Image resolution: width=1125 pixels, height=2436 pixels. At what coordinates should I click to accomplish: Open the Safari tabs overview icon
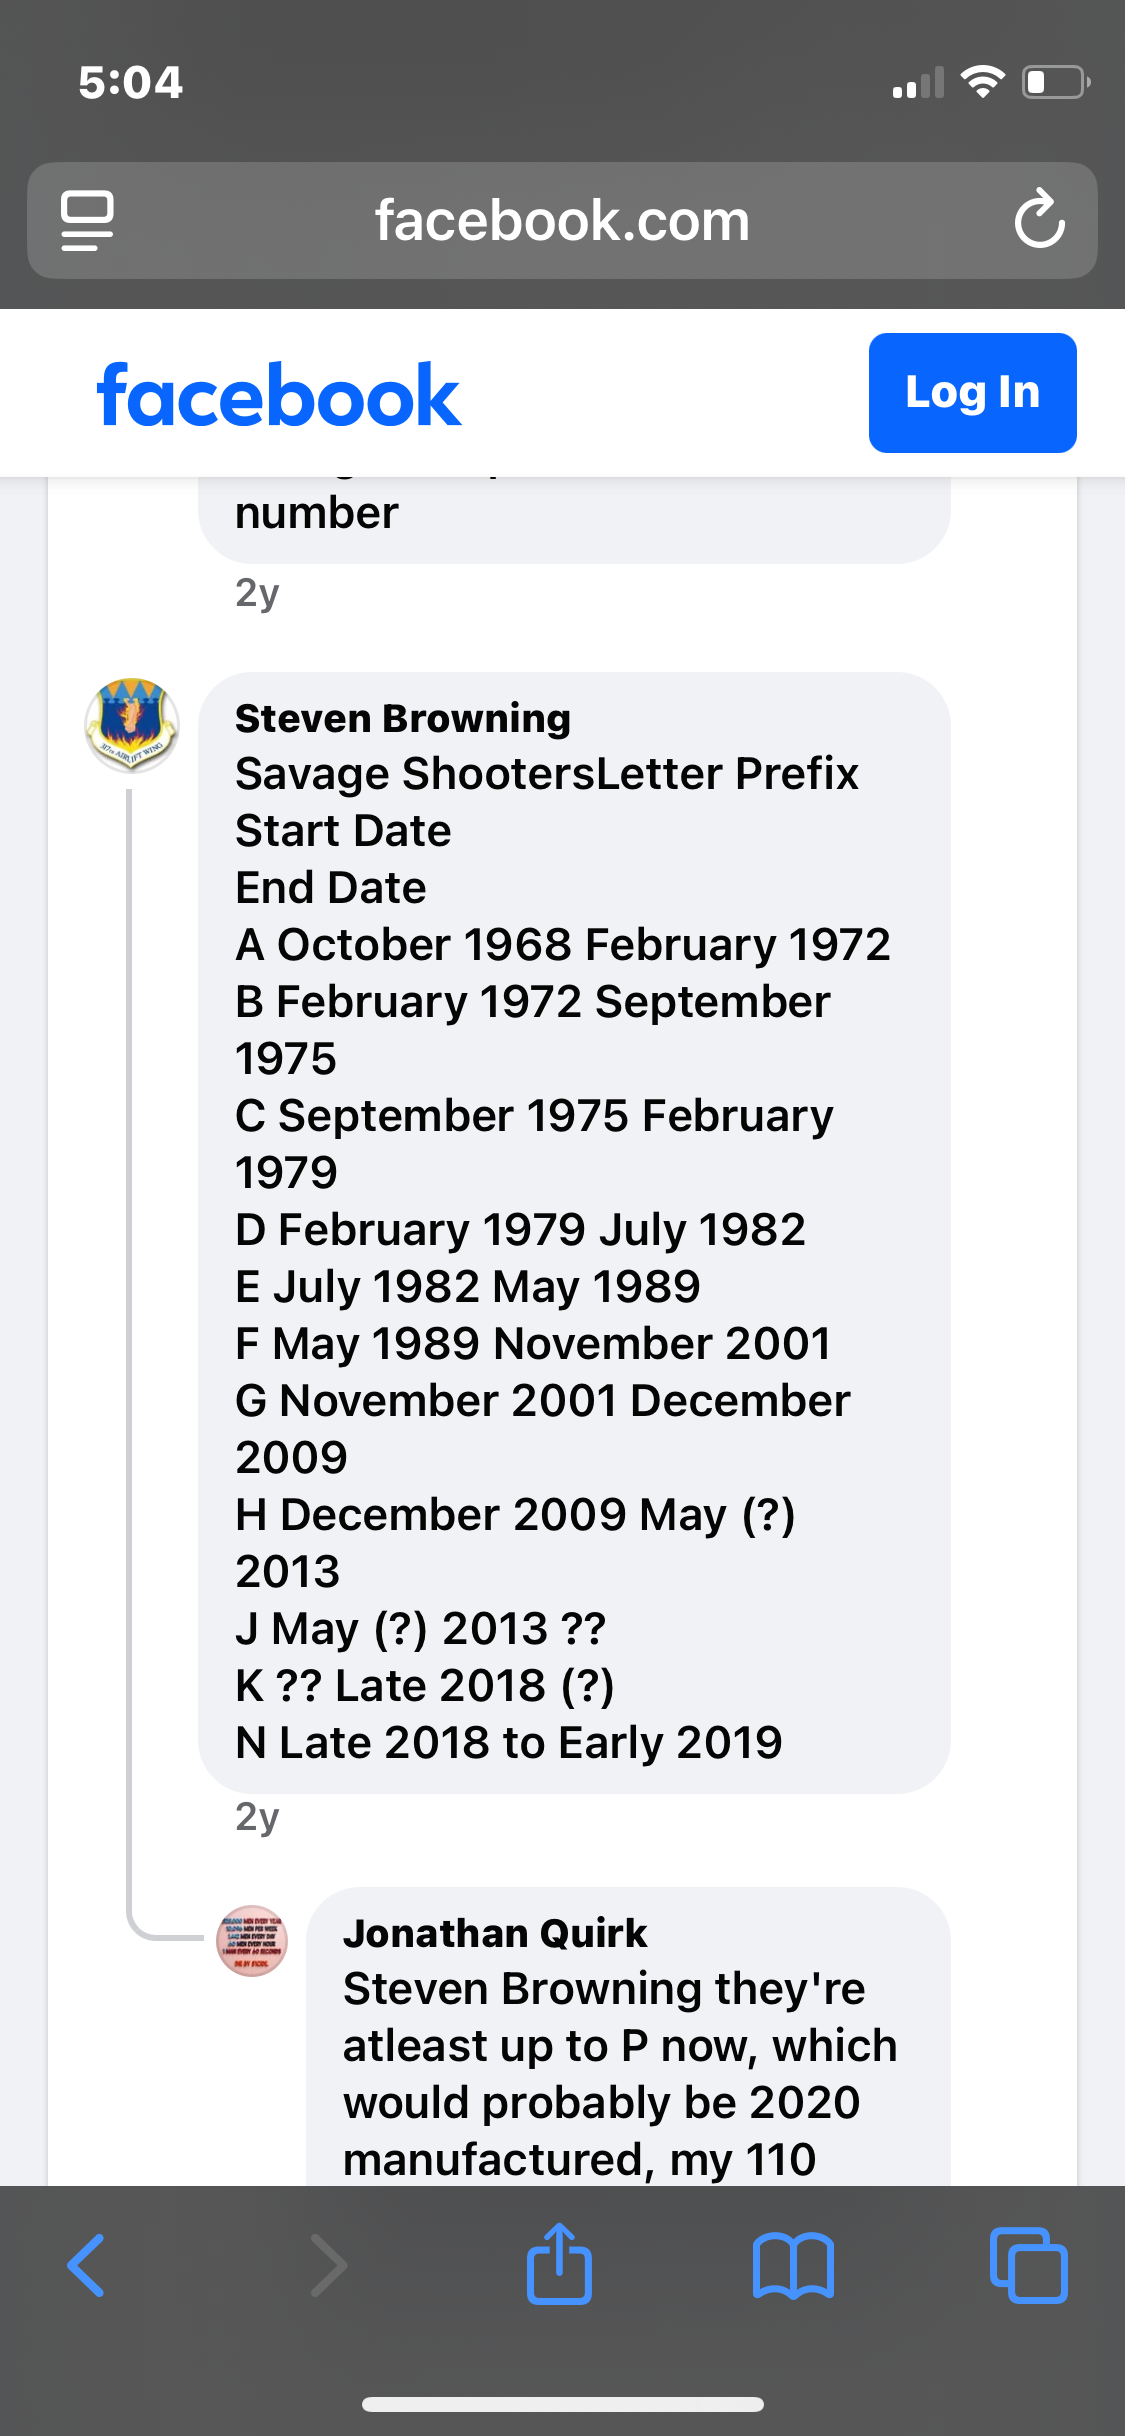1028,2265
